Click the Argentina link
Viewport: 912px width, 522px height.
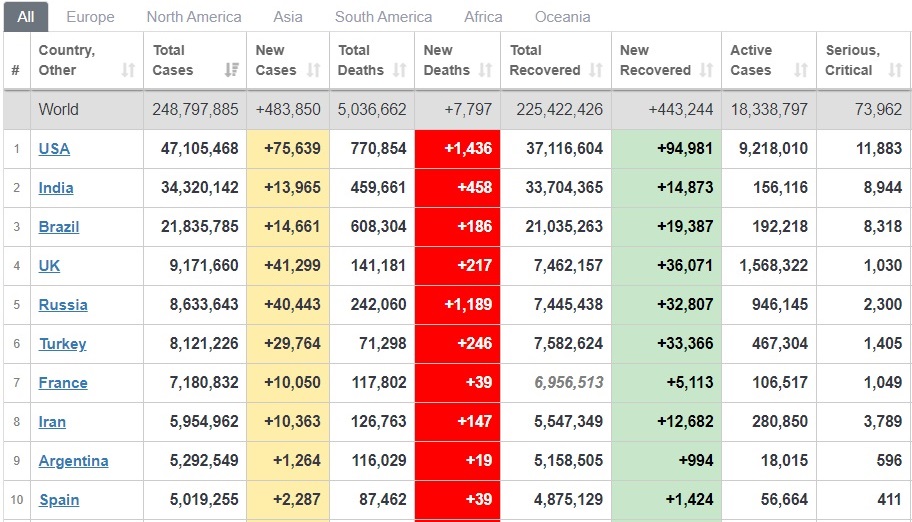tap(74, 461)
